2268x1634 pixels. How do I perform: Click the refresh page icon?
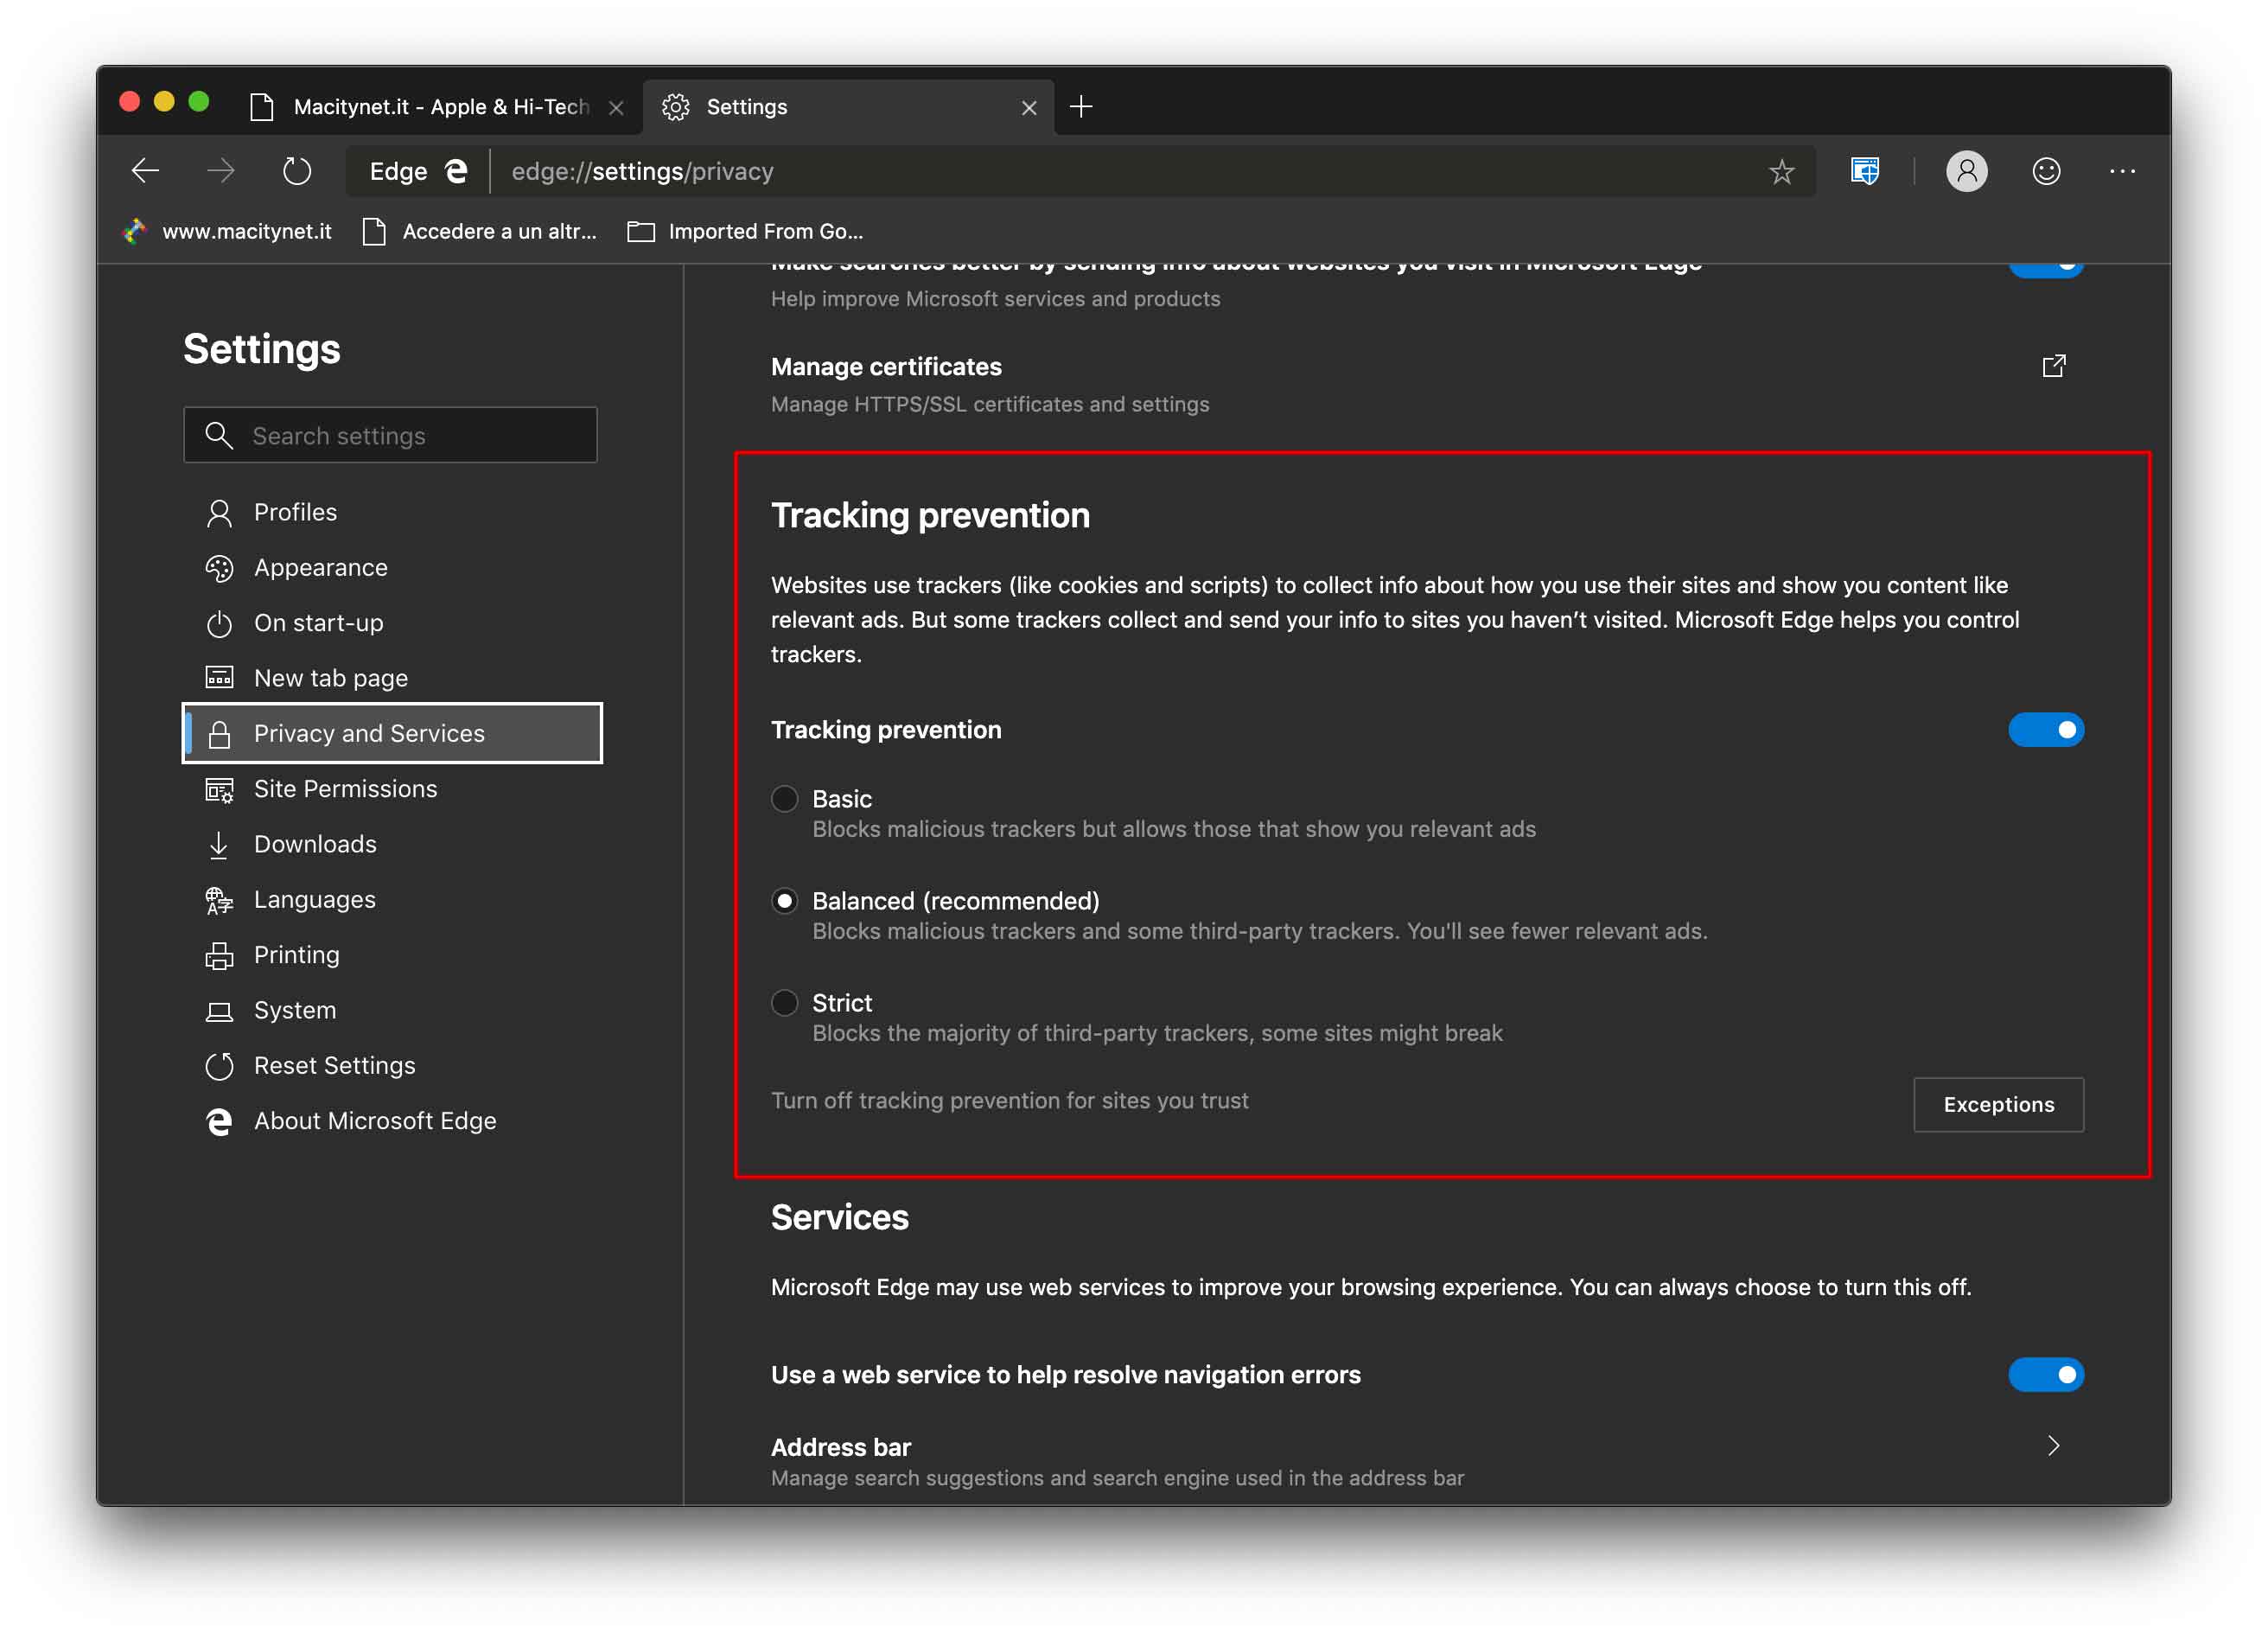point(296,171)
